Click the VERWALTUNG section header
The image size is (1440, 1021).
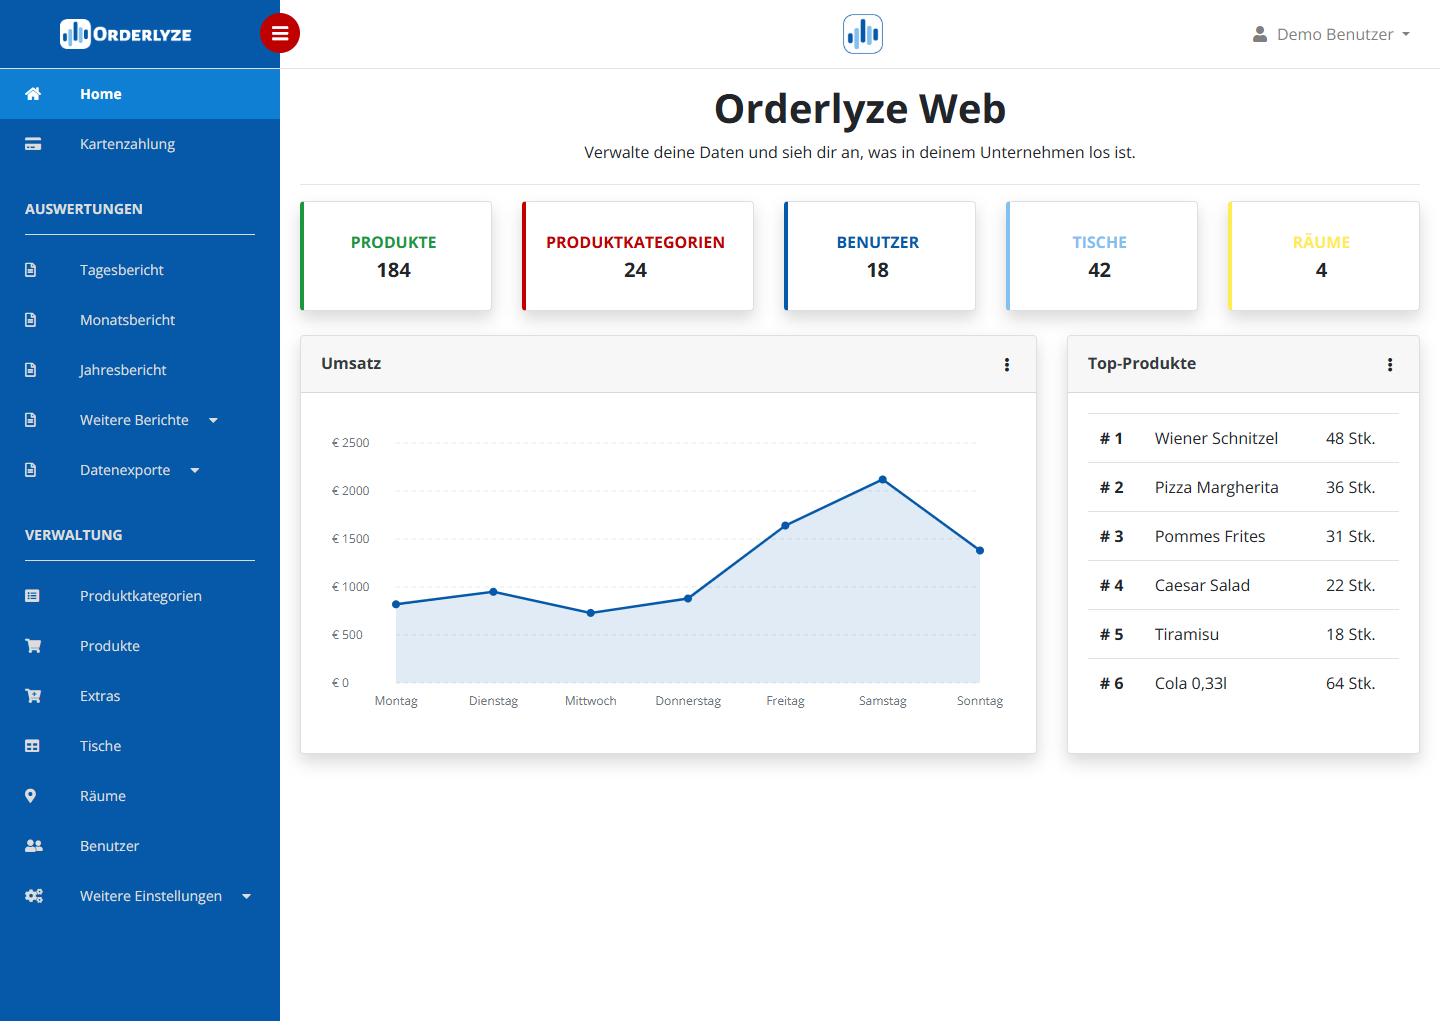(x=74, y=535)
